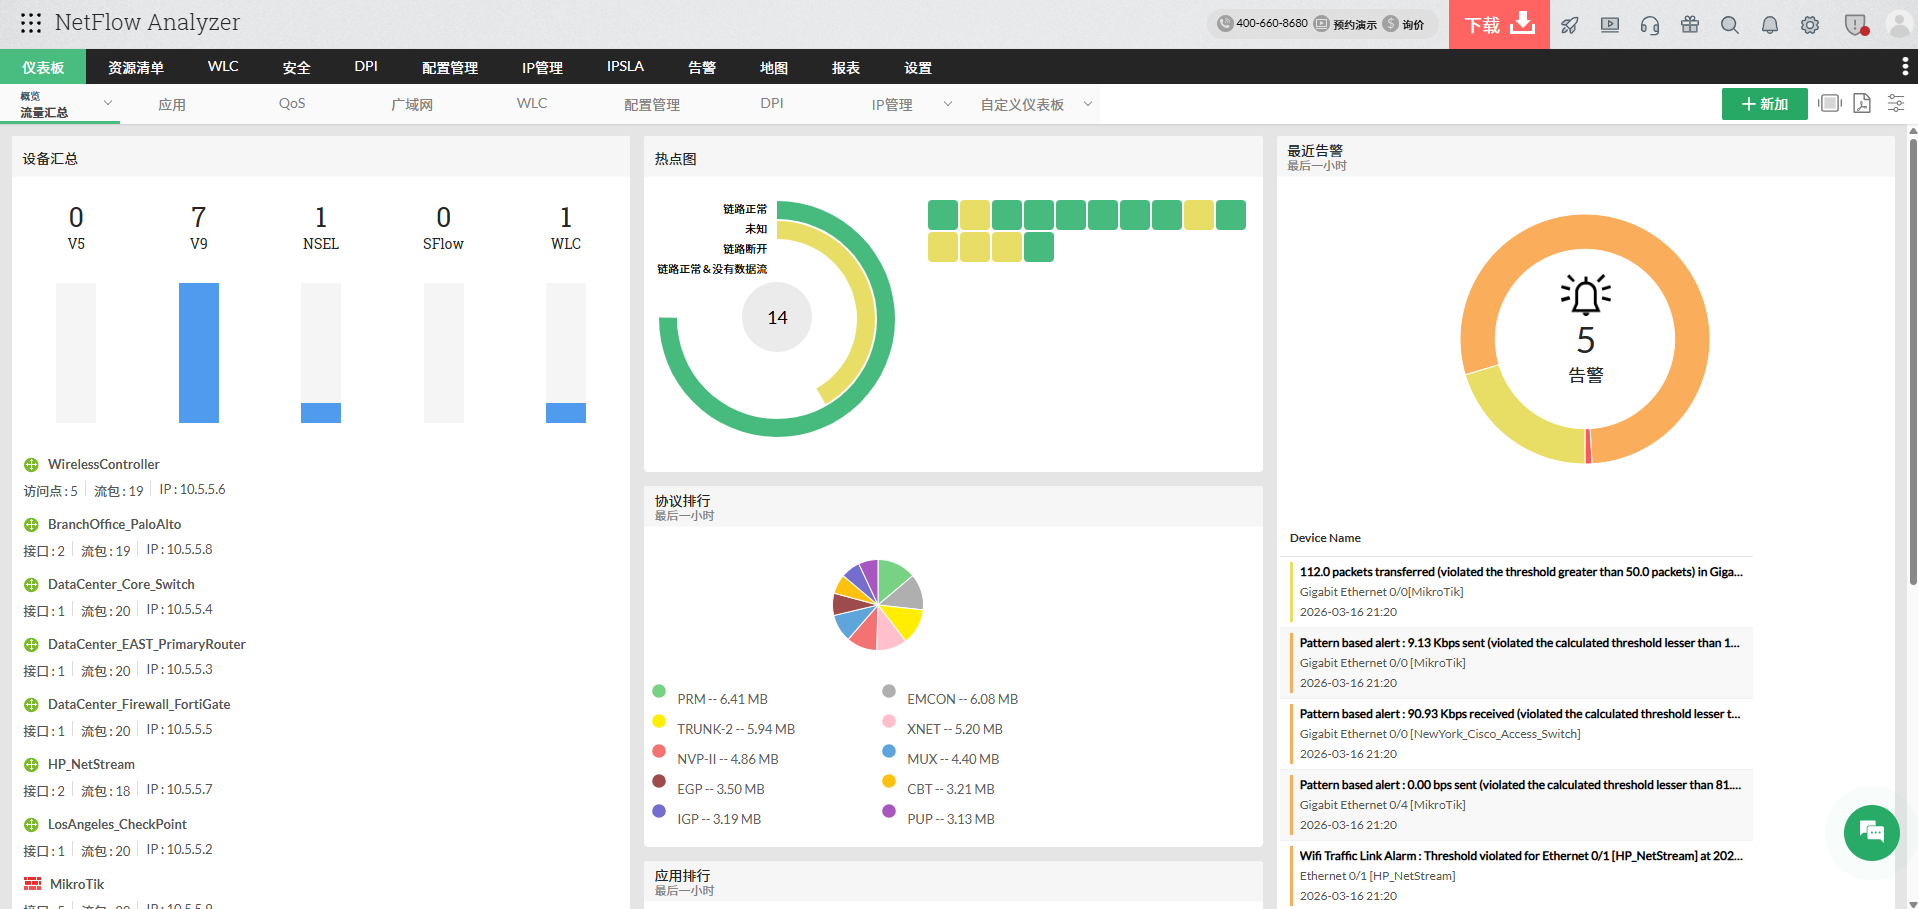Open the global search icon

click(1729, 24)
